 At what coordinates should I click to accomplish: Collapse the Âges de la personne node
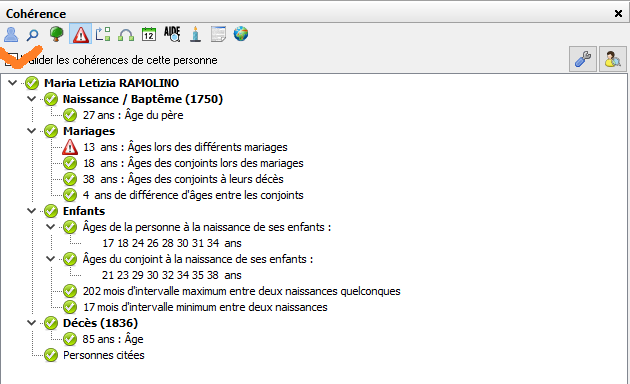point(50,227)
